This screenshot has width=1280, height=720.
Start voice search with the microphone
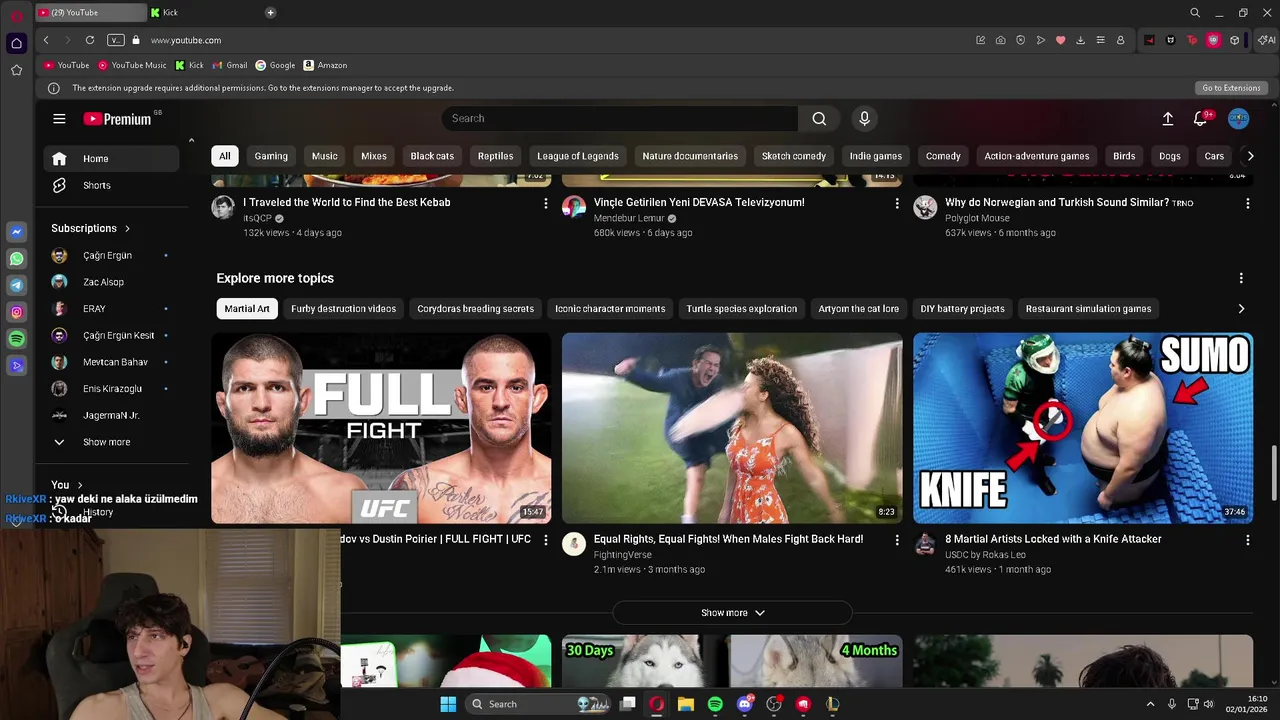[x=865, y=118]
